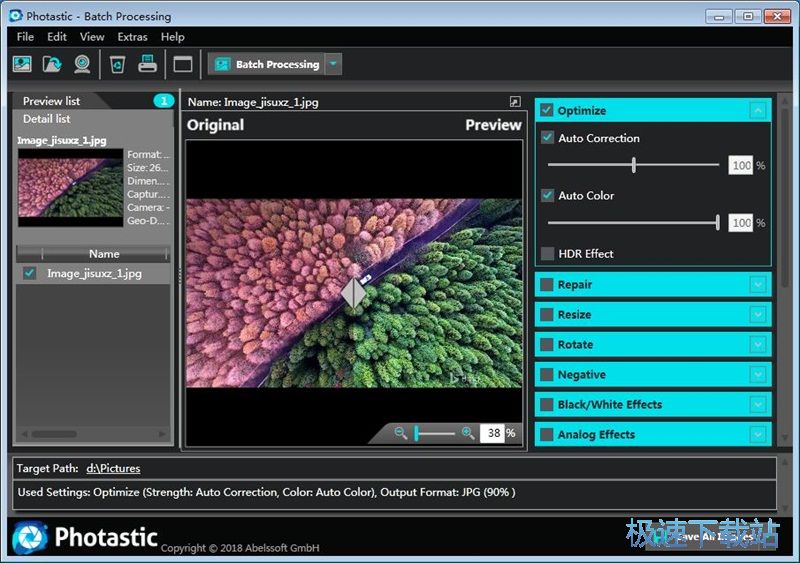Click the recycle bin toolbar icon
The width and height of the screenshot is (800, 563).
pos(117,64)
